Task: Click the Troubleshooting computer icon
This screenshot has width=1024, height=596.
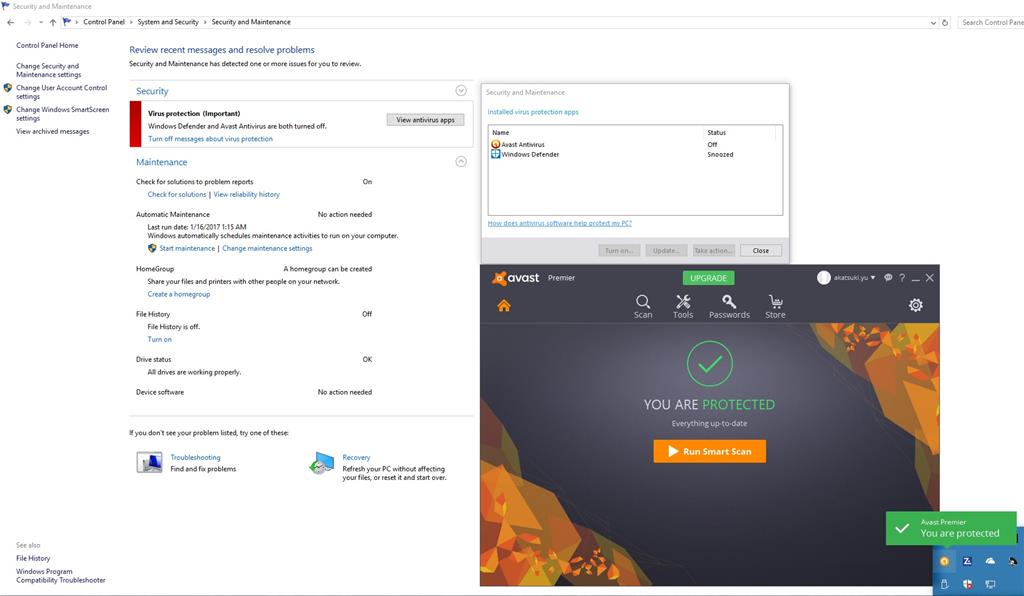Action: (x=150, y=462)
